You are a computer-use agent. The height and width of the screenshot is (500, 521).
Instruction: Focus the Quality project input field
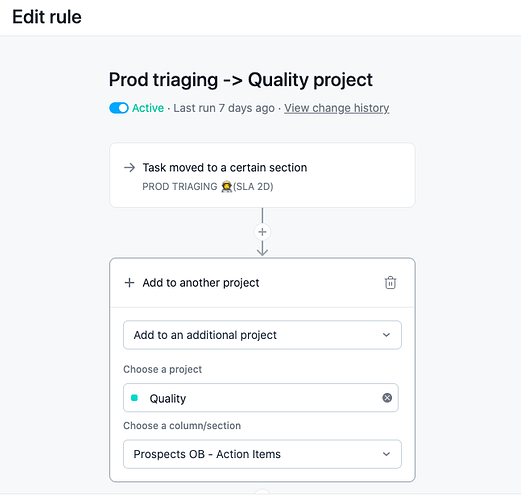point(261,398)
